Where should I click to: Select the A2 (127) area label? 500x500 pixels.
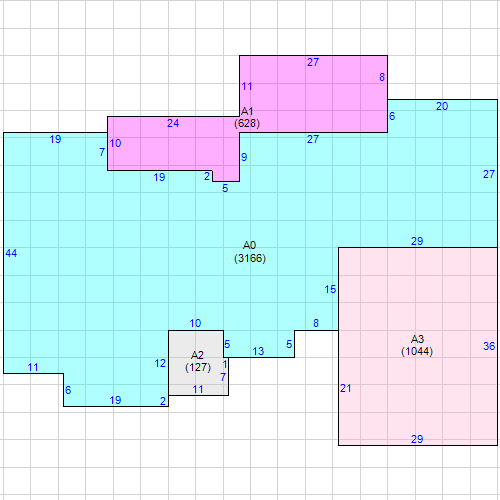(198, 361)
